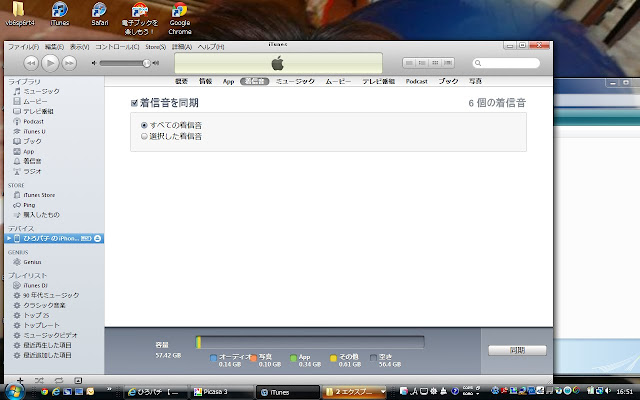Switch to list view in iTunes toolbar
Screen dimensions: 640x400
coord(409,63)
